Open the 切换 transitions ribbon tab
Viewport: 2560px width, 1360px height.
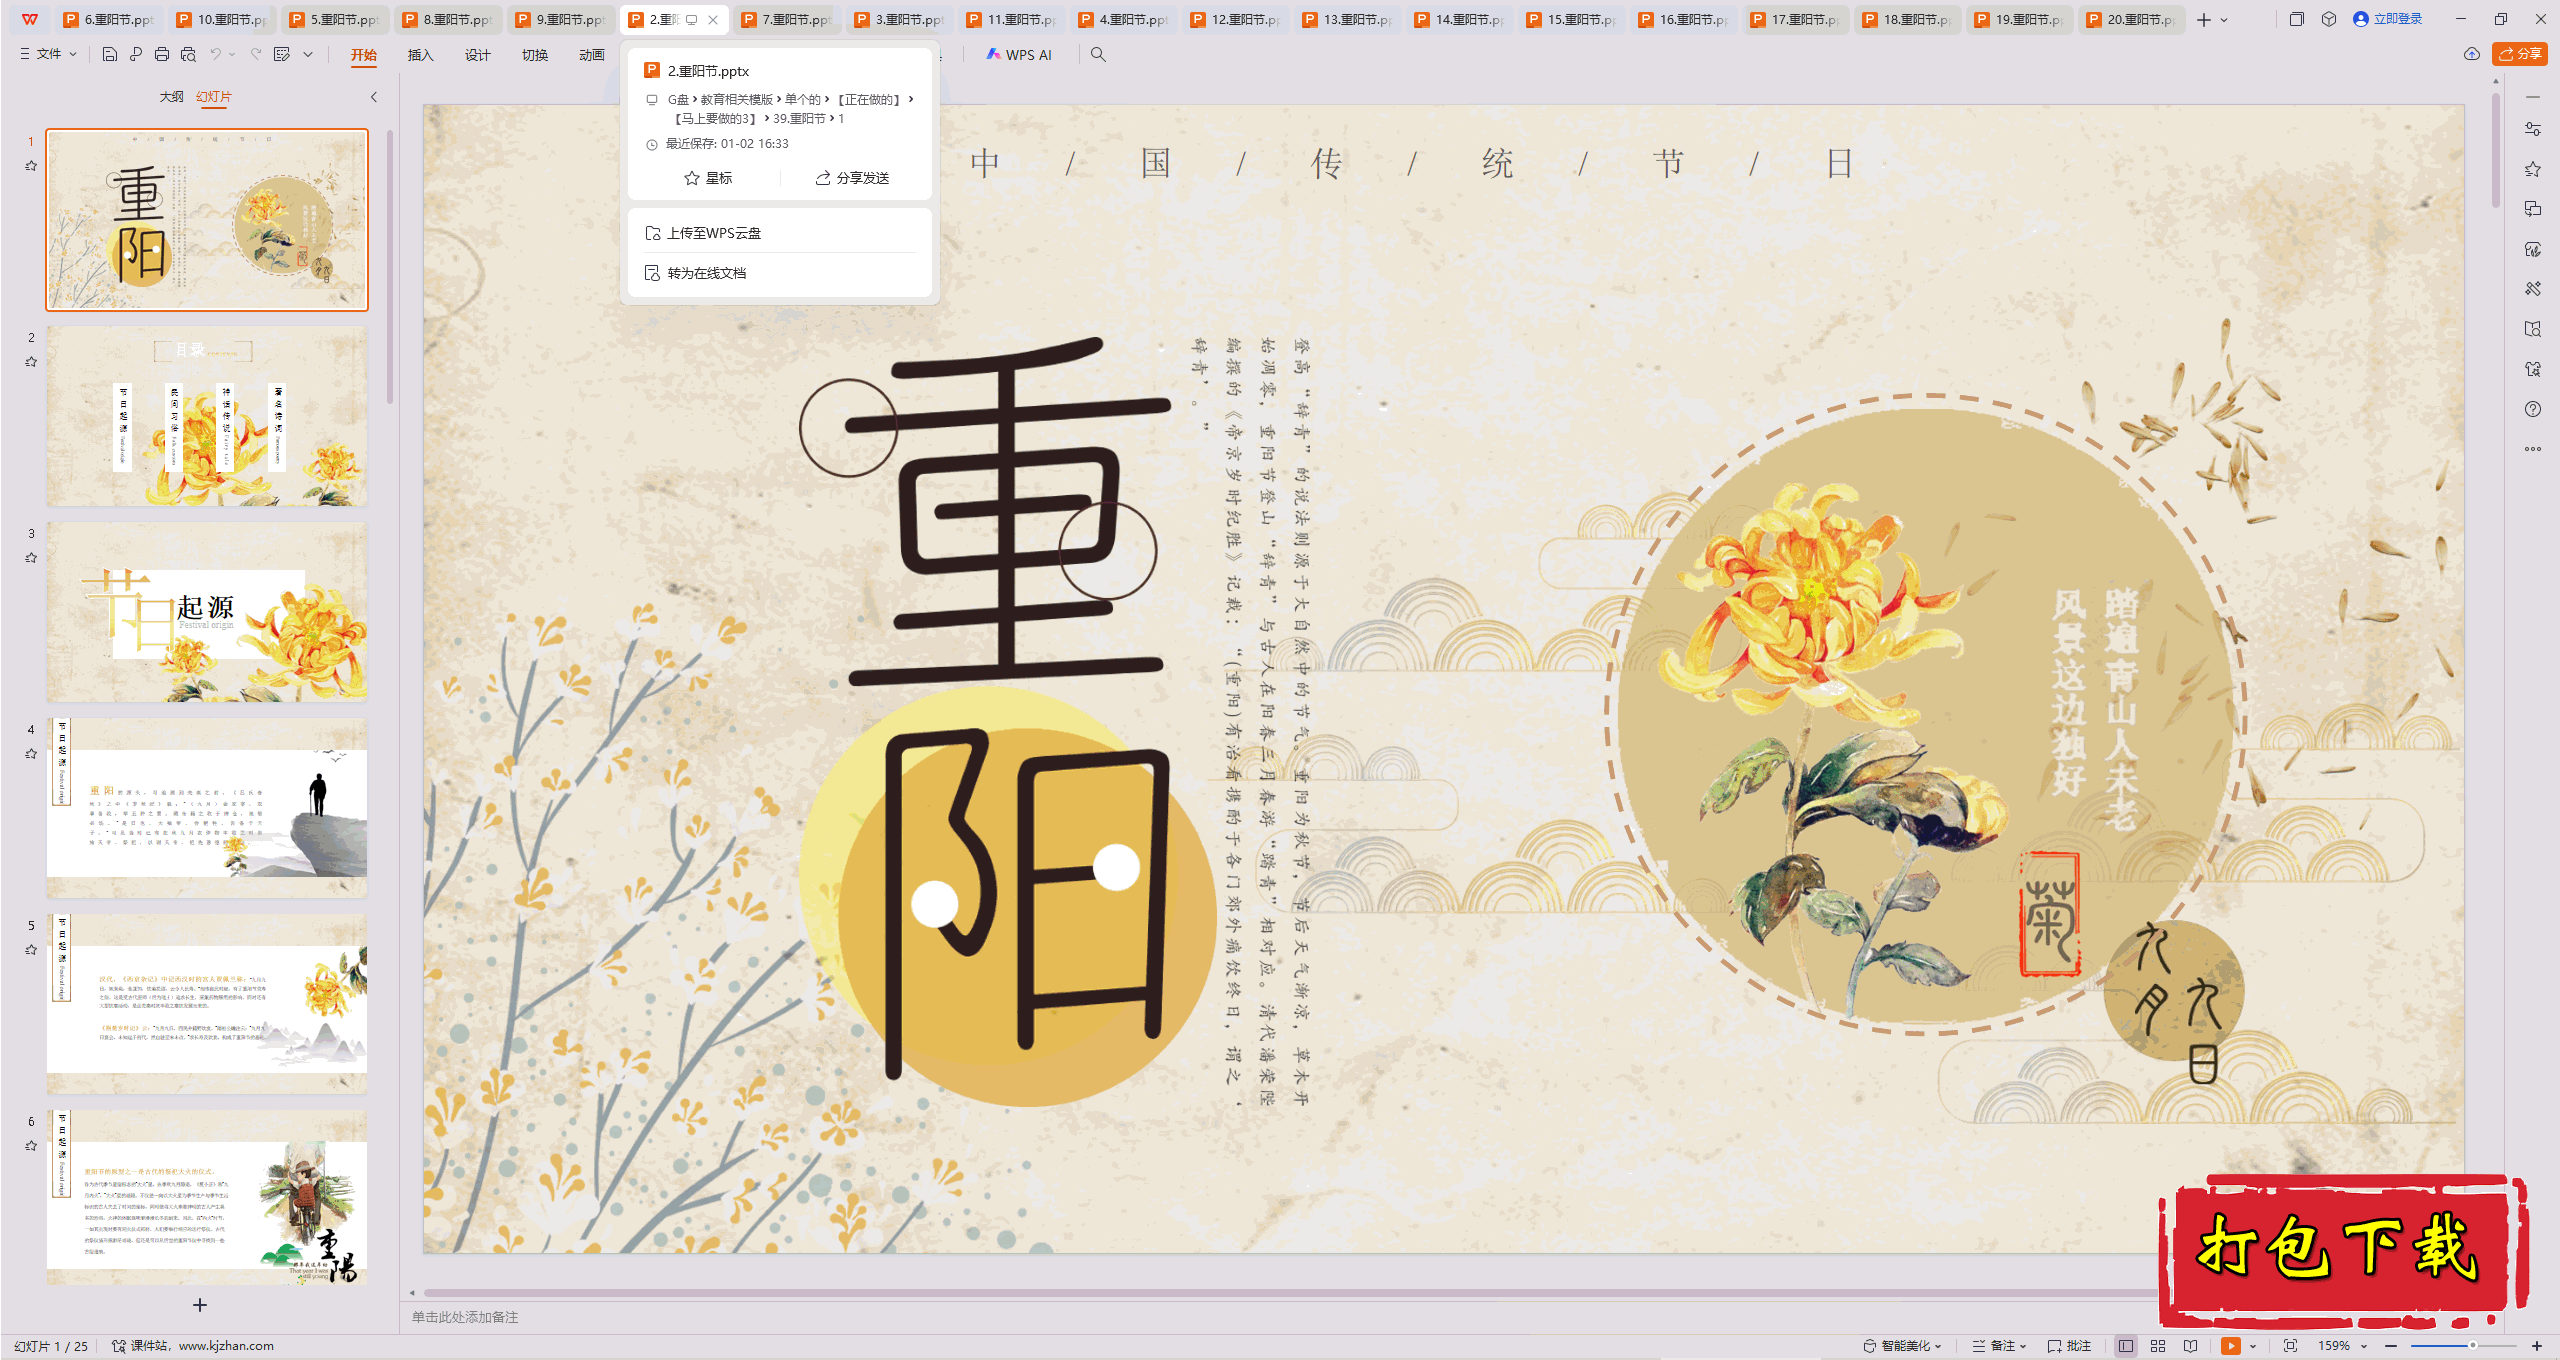point(535,55)
